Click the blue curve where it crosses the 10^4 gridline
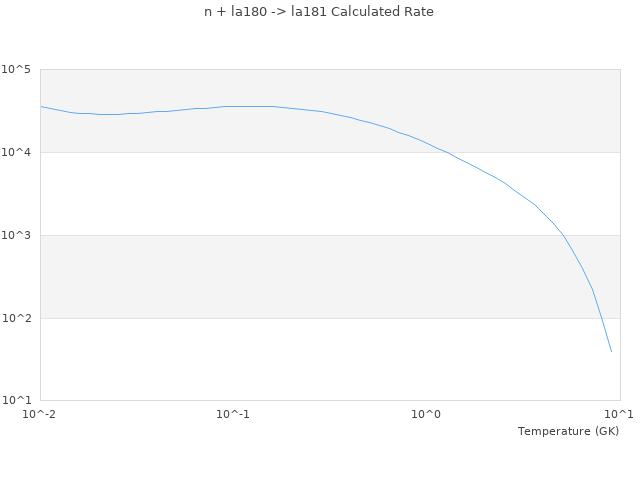Viewport: 640px width, 480px height. (446, 152)
